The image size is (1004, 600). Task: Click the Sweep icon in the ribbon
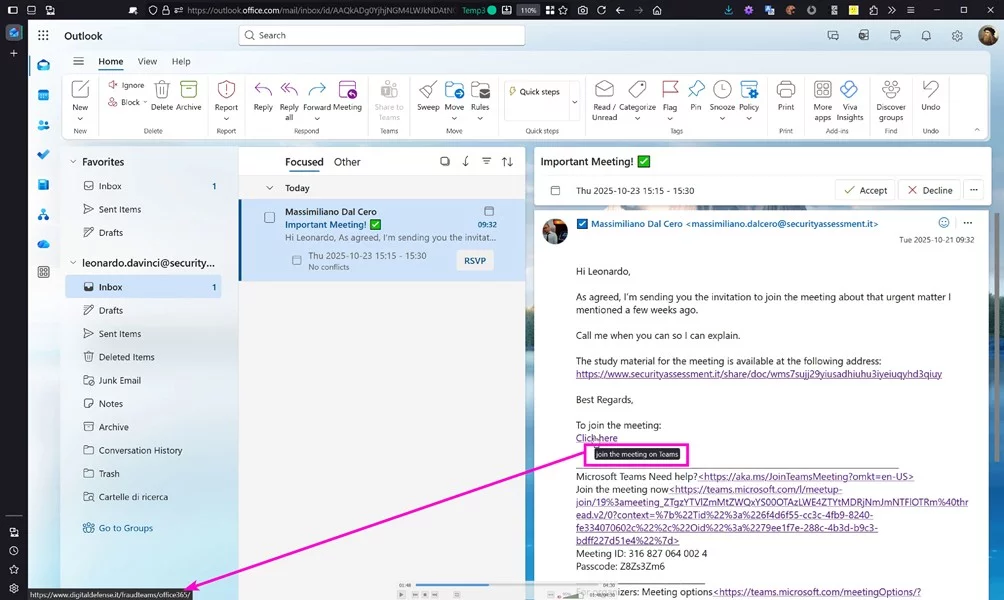click(x=428, y=90)
